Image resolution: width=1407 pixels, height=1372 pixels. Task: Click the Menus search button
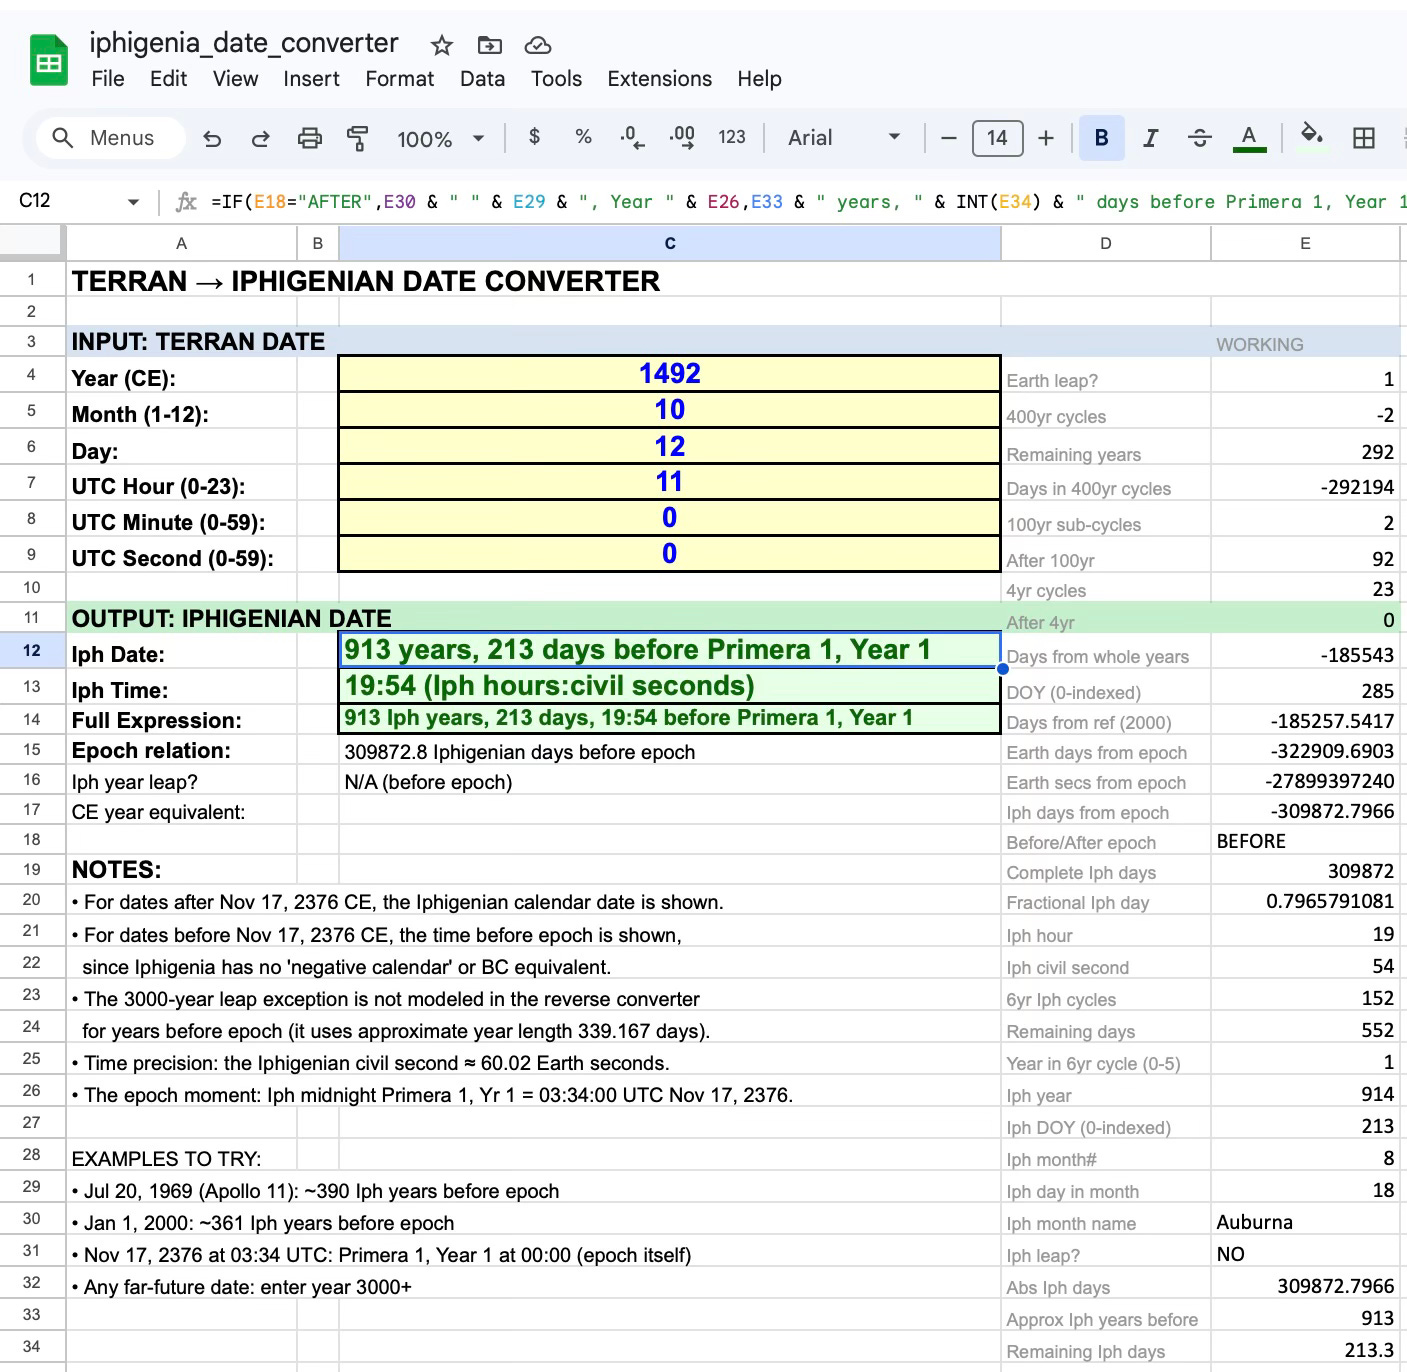[x=110, y=138]
